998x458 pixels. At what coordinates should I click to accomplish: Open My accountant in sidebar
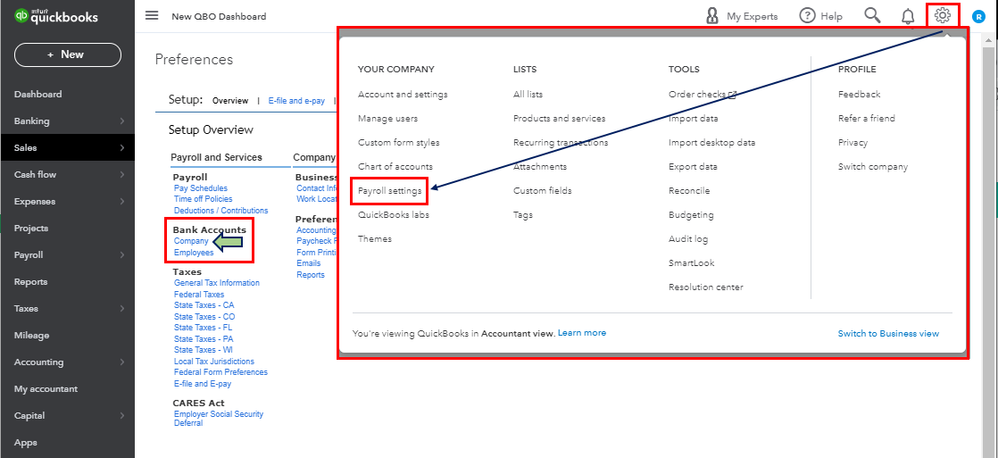[46, 389]
